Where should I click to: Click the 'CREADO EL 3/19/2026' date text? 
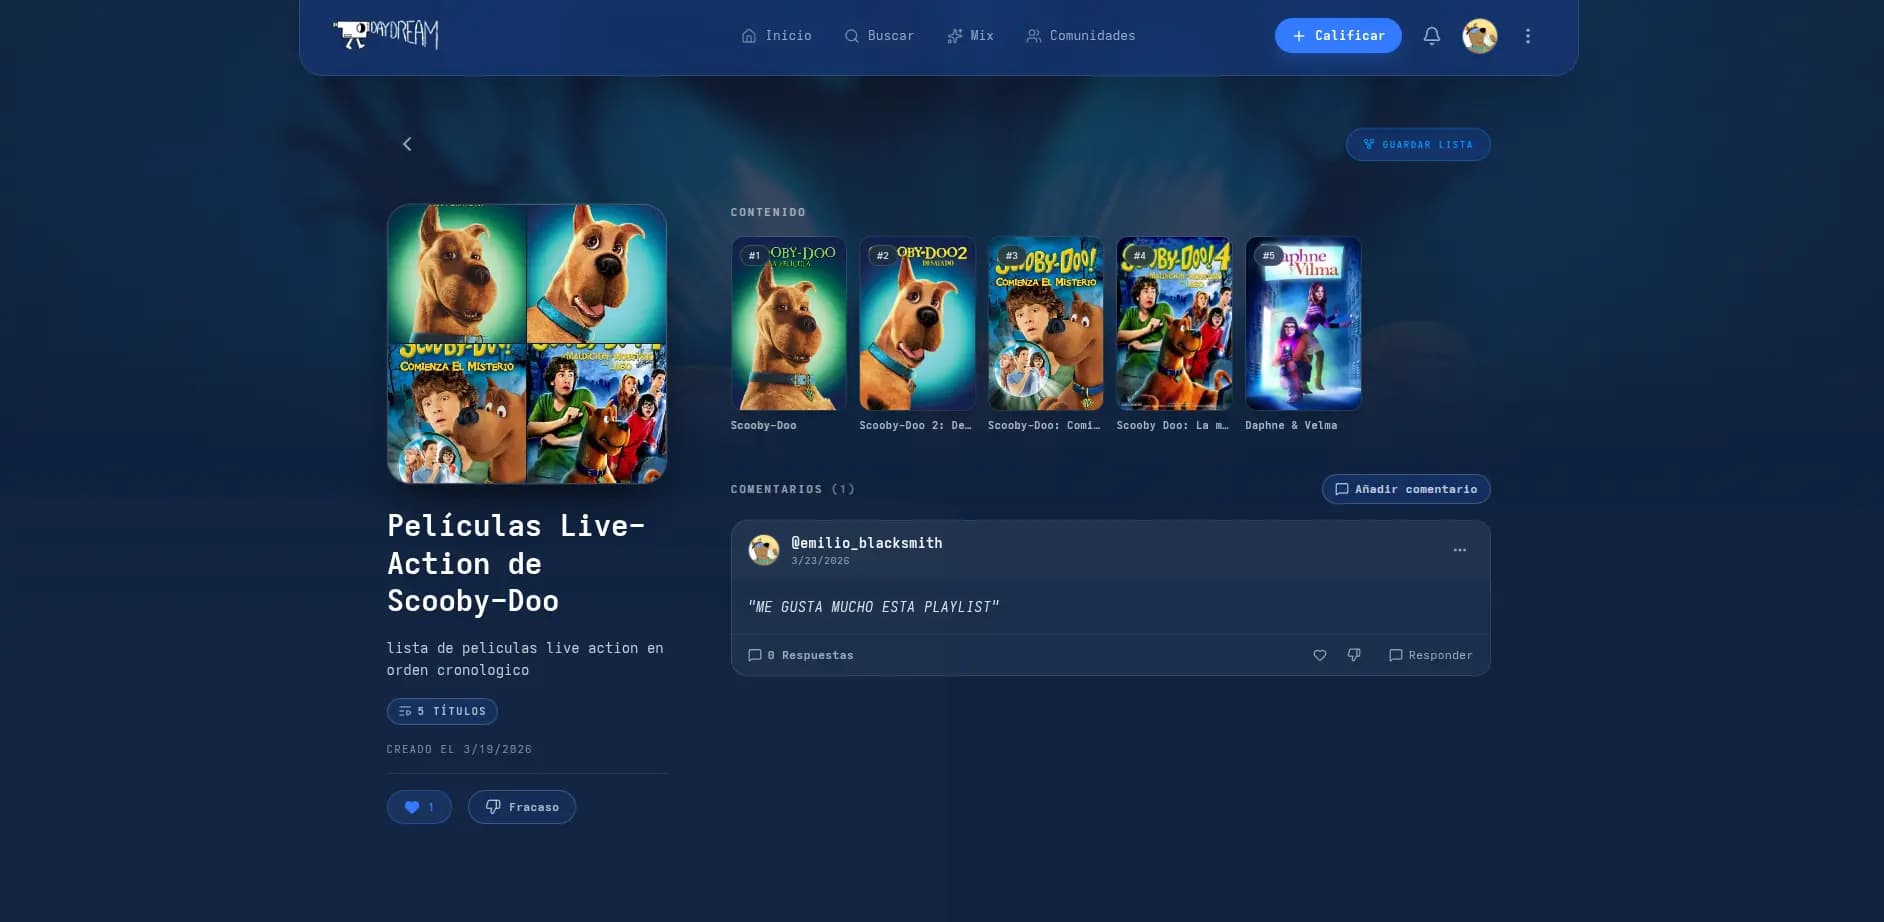pyautogui.click(x=460, y=750)
